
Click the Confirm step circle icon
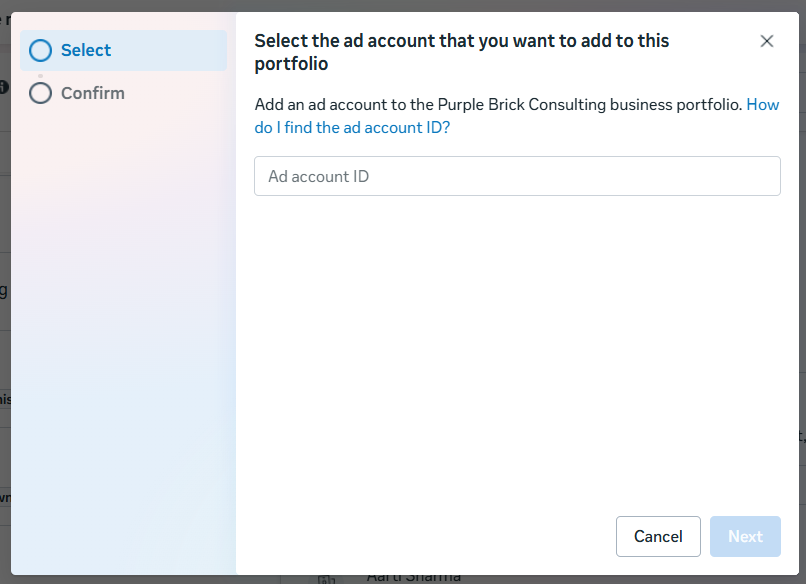tap(40, 93)
